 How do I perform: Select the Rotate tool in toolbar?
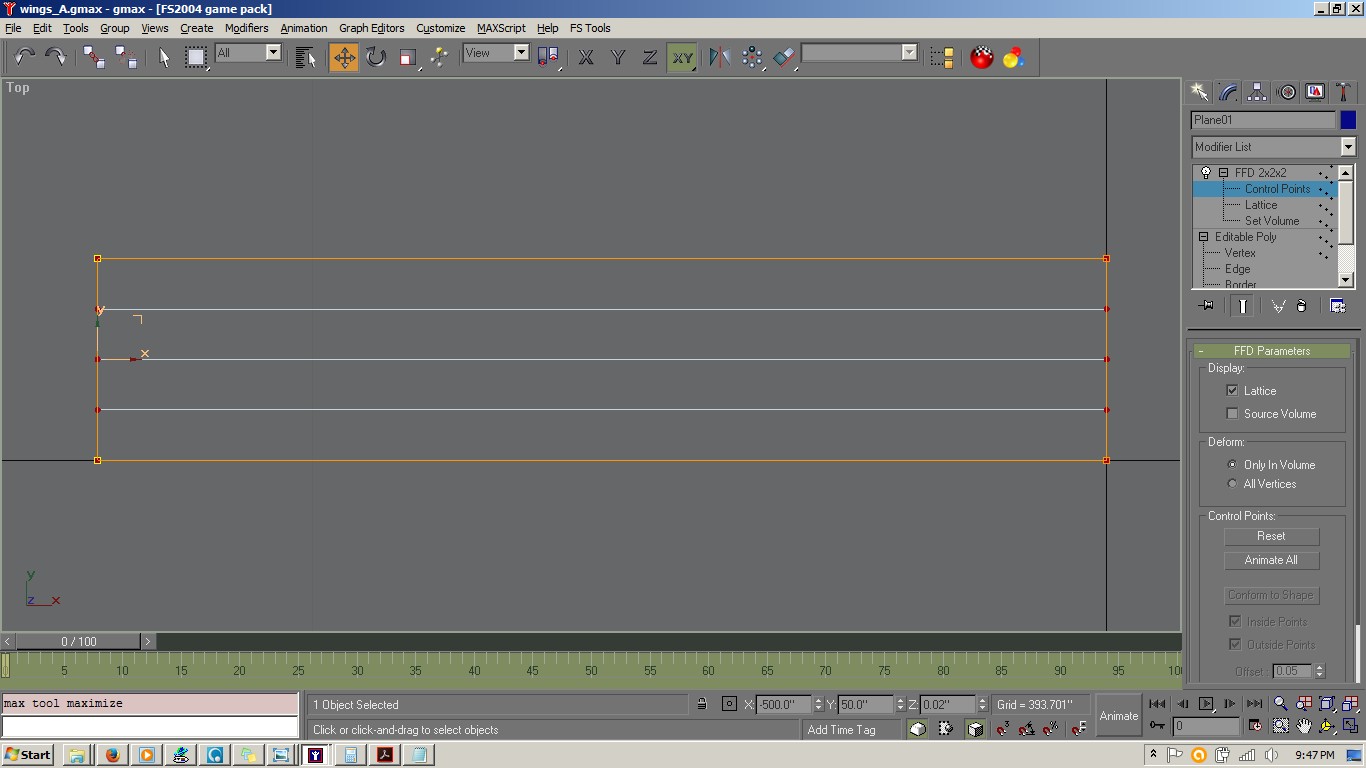tap(376, 57)
